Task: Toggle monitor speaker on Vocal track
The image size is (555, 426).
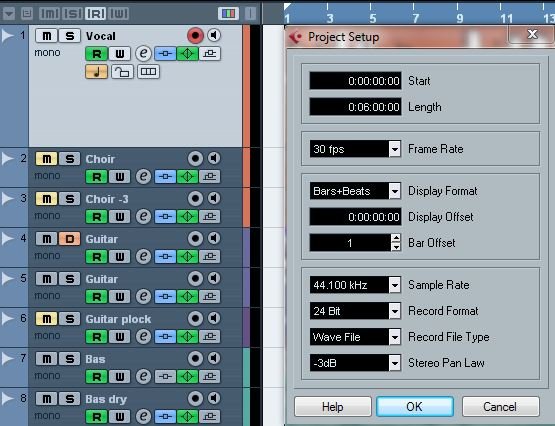Action: 214,35
